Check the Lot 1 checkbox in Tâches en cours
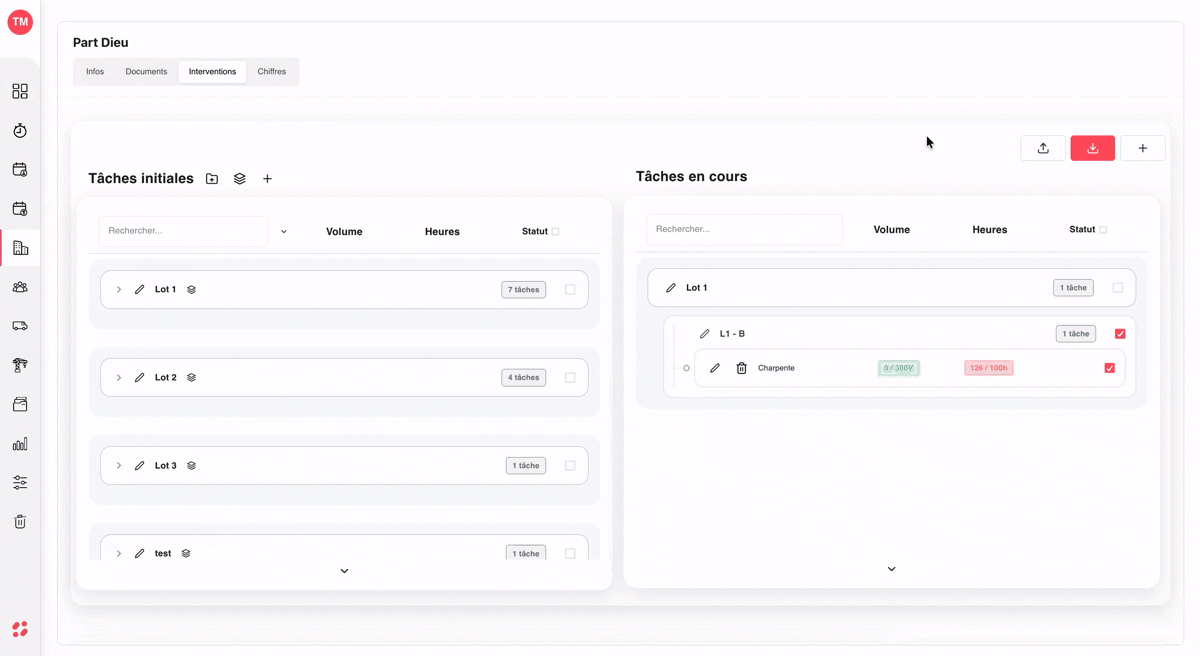This screenshot has width=1200, height=656. tap(1118, 288)
